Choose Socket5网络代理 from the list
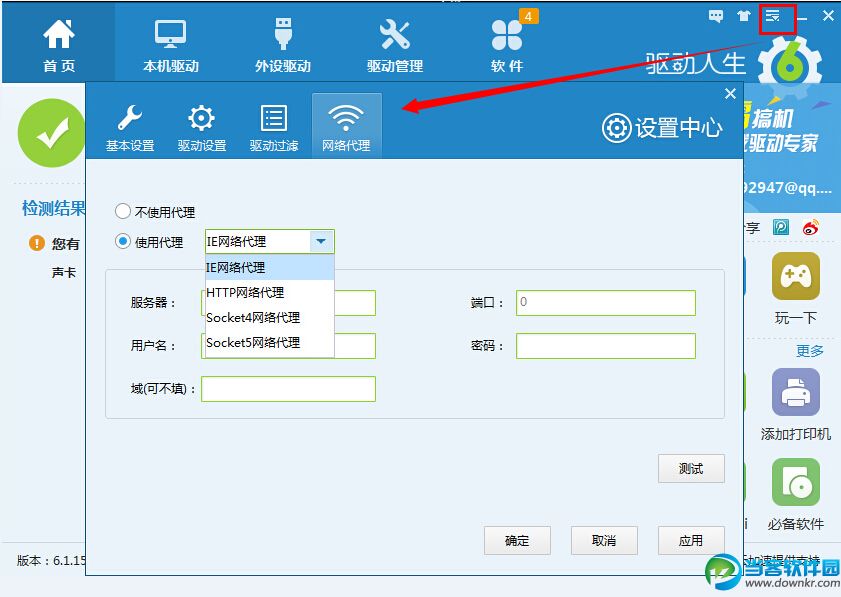 [269, 343]
